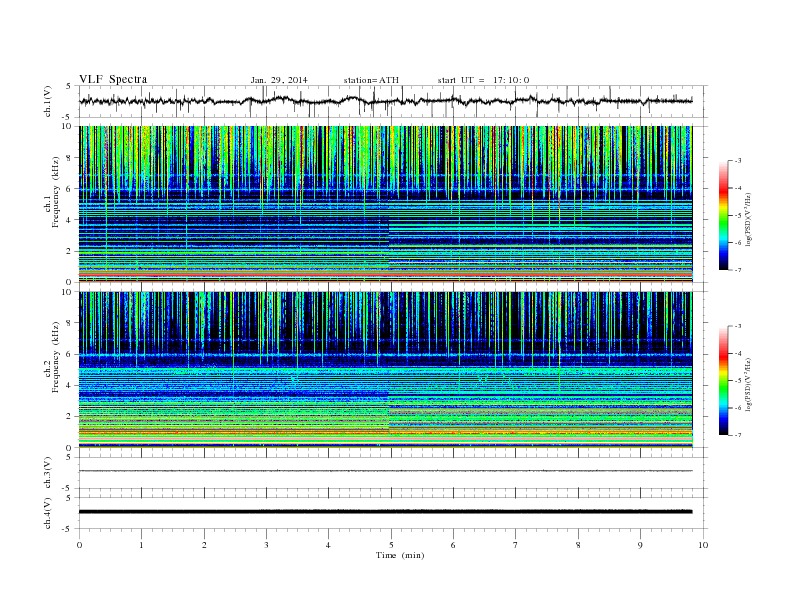Viewport: 792px width, 612px height.
Task: Select the "Jan. 29, 2014" date text
Action: [x=279, y=80]
